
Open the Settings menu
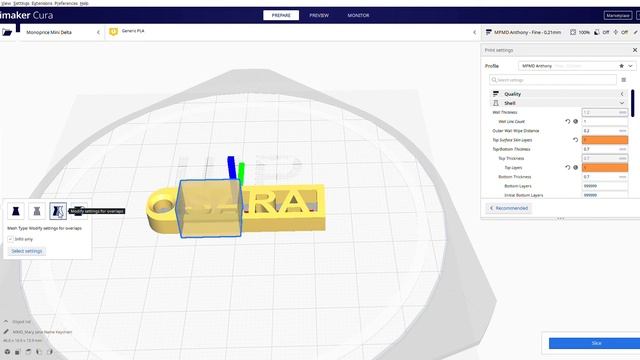[21, 3]
